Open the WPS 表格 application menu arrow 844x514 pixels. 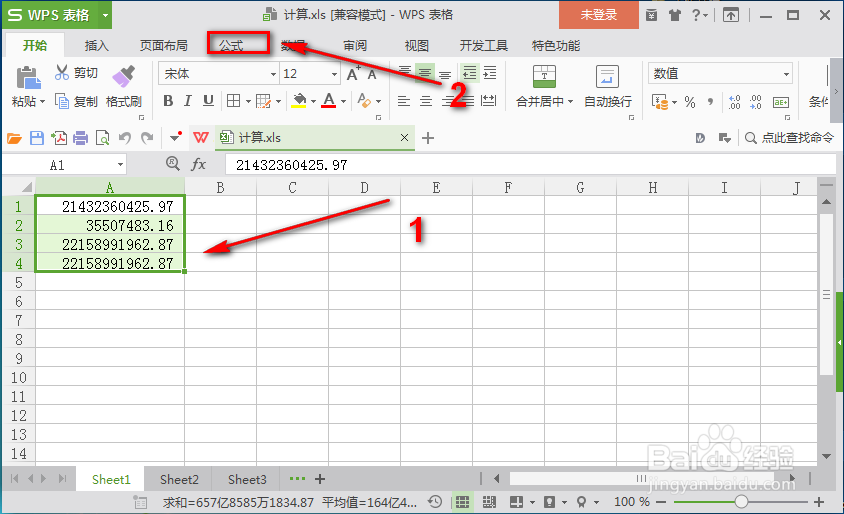pos(106,15)
